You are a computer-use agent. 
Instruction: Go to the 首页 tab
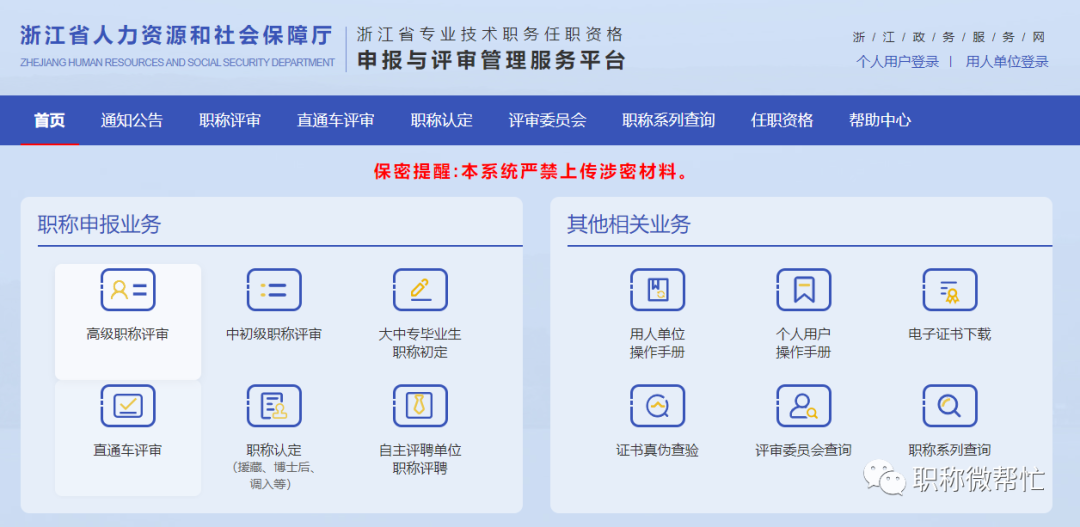point(50,120)
